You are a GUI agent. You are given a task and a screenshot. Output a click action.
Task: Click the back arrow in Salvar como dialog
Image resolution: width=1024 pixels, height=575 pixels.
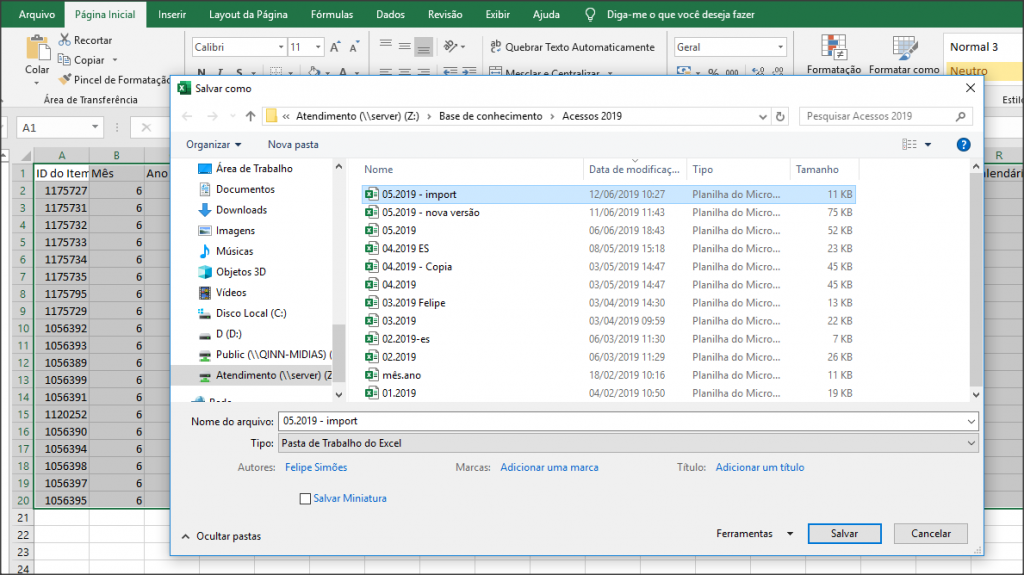click(x=187, y=116)
